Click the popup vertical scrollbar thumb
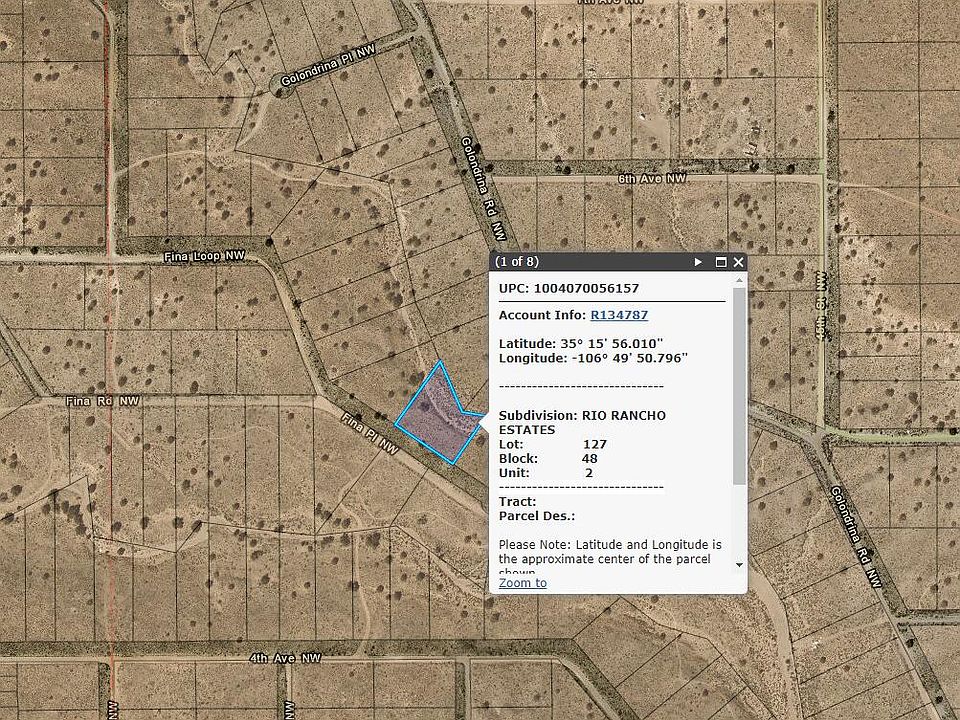The image size is (960, 720). (x=739, y=386)
